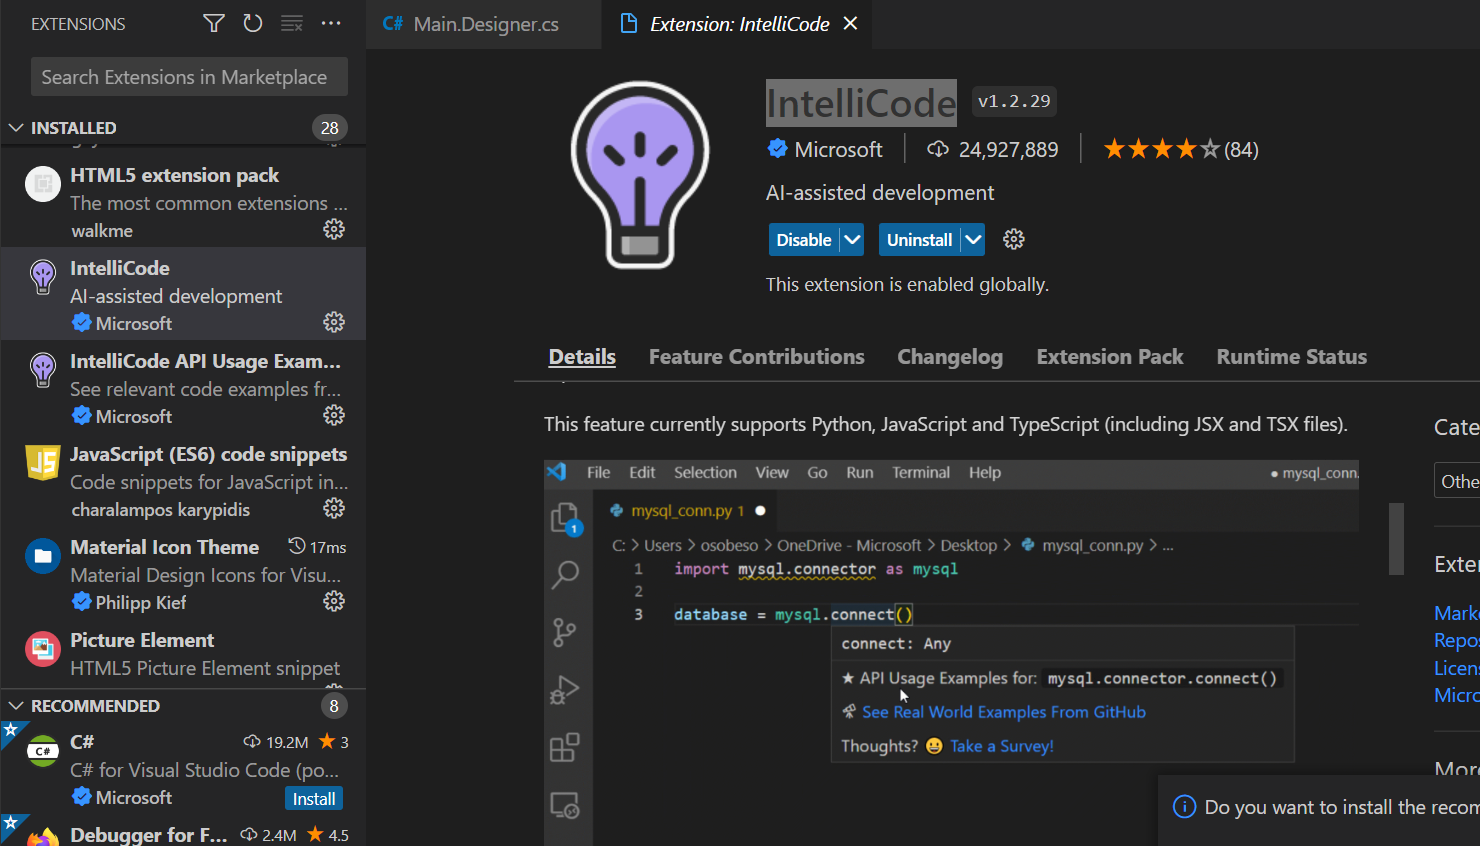Select the IntelliCode extension in installed list
Screen dimensions: 1480x846
[x=183, y=294]
